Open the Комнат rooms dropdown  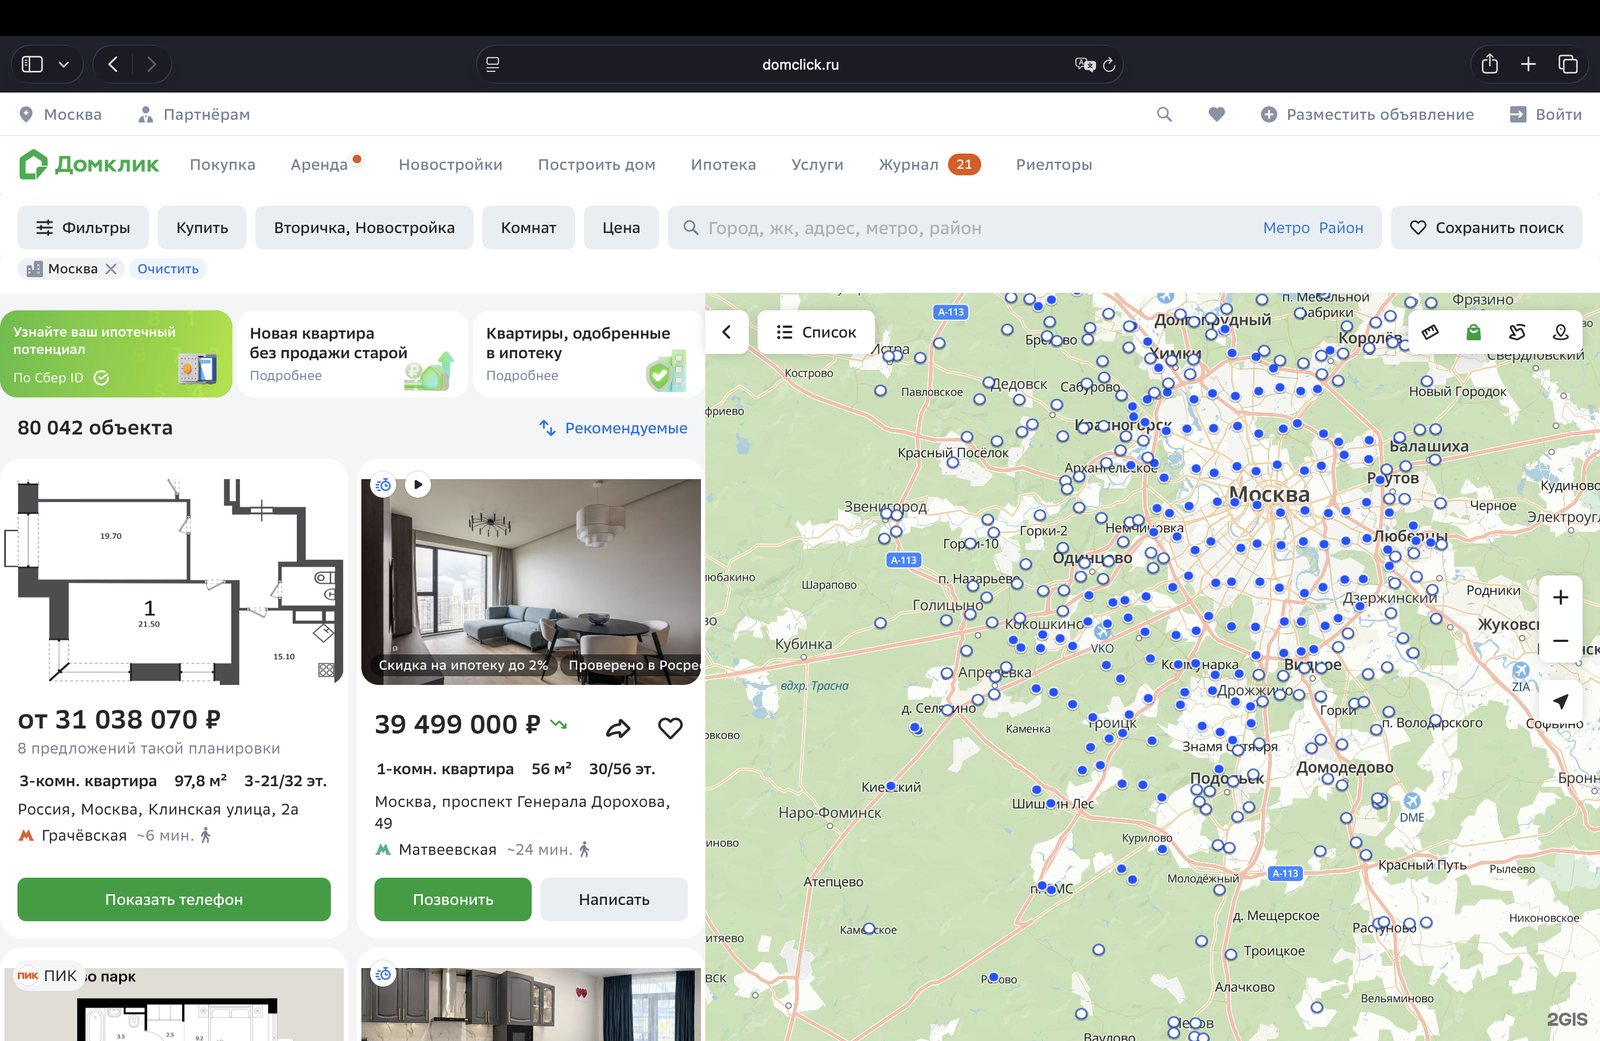tap(528, 228)
